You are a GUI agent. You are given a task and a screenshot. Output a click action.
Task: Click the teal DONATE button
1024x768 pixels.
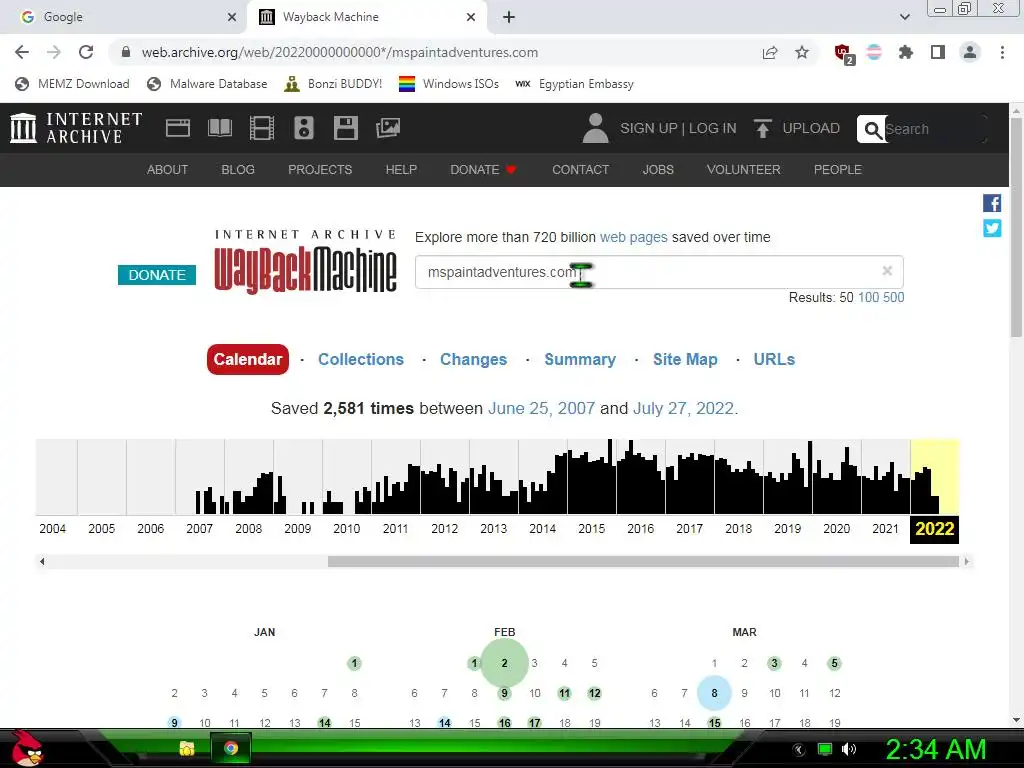157,275
